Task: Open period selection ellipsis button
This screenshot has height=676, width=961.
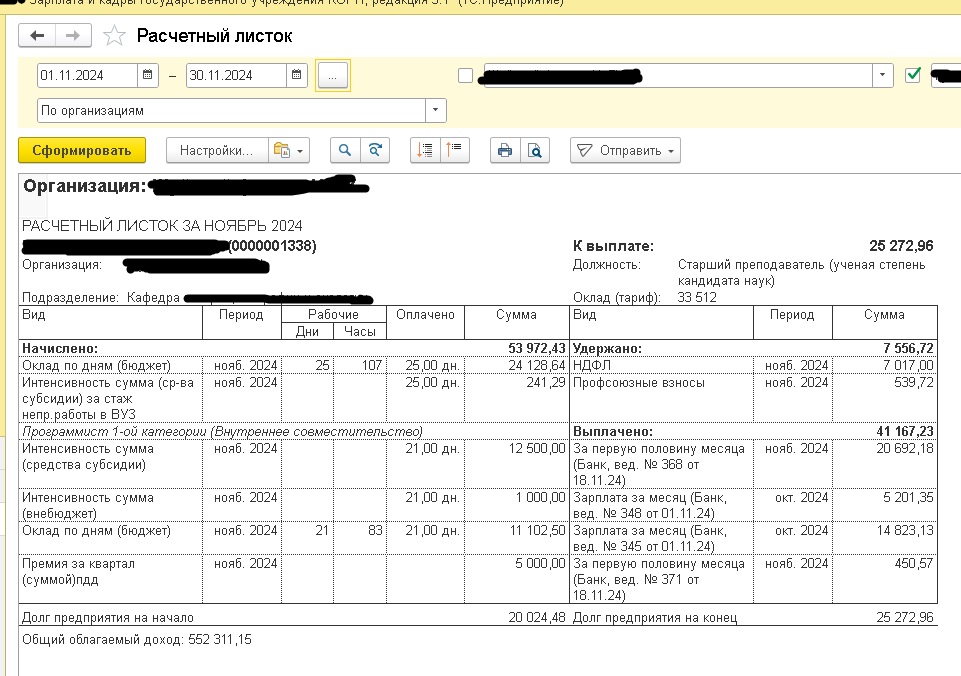Action: pyautogui.click(x=333, y=76)
